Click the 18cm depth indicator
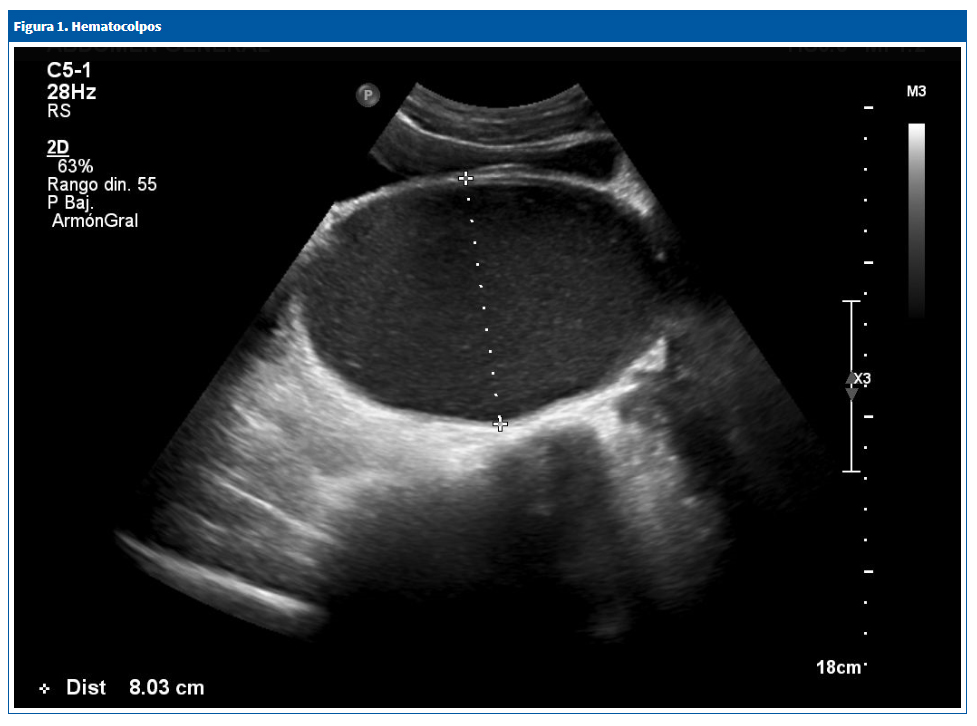Viewport: 977px width, 726px height. 838,667
